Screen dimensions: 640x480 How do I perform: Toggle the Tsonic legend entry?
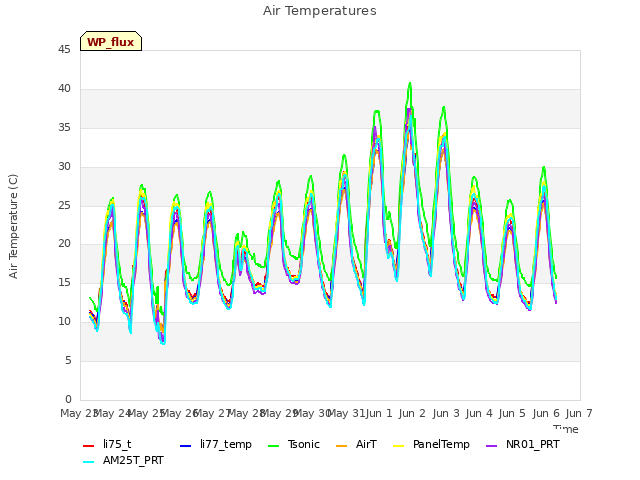(x=293, y=444)
